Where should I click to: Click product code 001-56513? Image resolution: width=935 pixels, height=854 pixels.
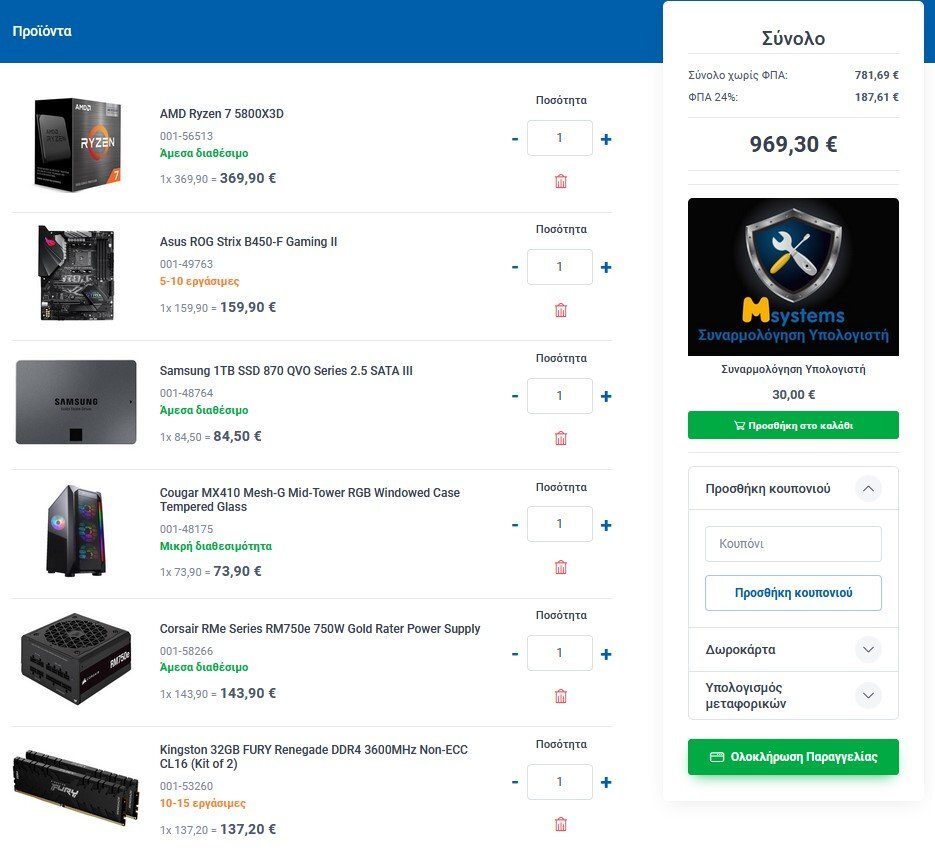click(x=186, y=136)
